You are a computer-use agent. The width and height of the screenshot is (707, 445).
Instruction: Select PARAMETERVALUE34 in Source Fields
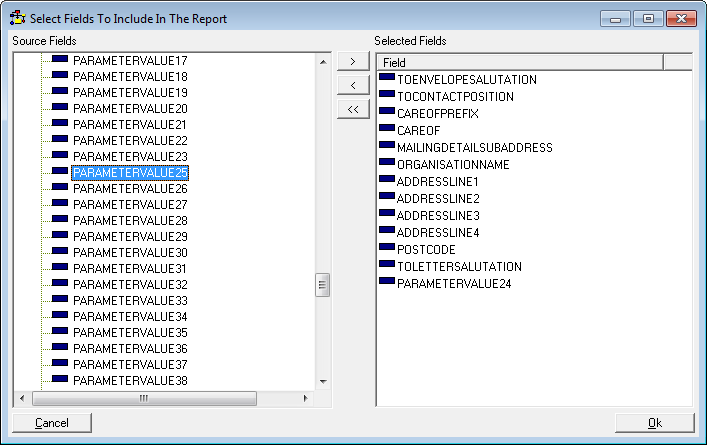(x=130, y=317)
